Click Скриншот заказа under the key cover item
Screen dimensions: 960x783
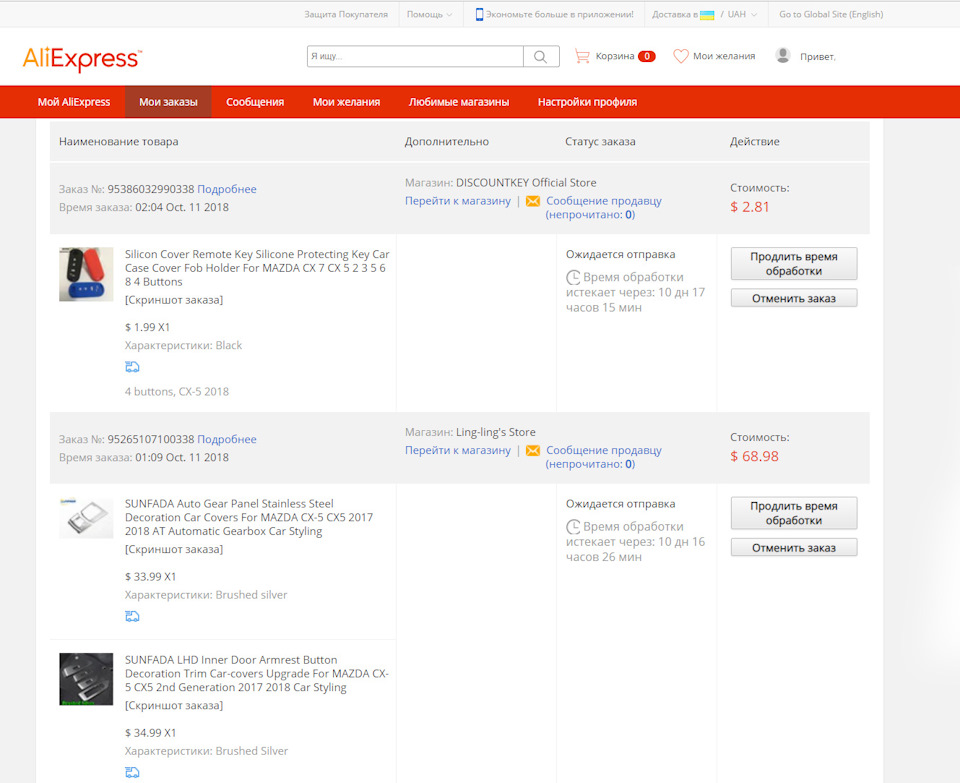point(174,300)
